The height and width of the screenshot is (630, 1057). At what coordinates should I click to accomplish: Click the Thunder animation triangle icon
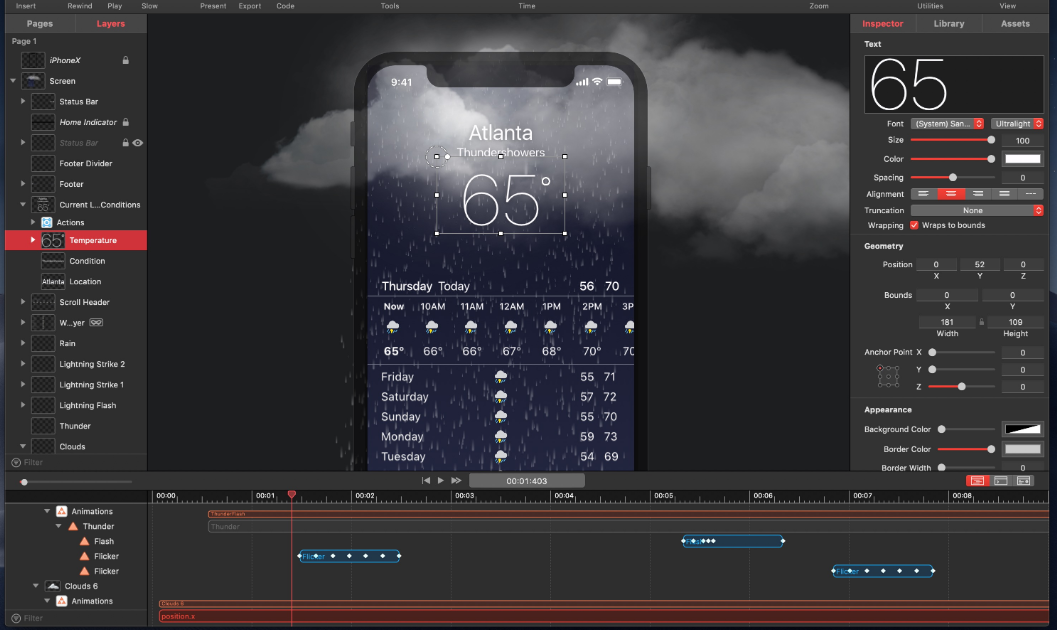pos(73,526)
